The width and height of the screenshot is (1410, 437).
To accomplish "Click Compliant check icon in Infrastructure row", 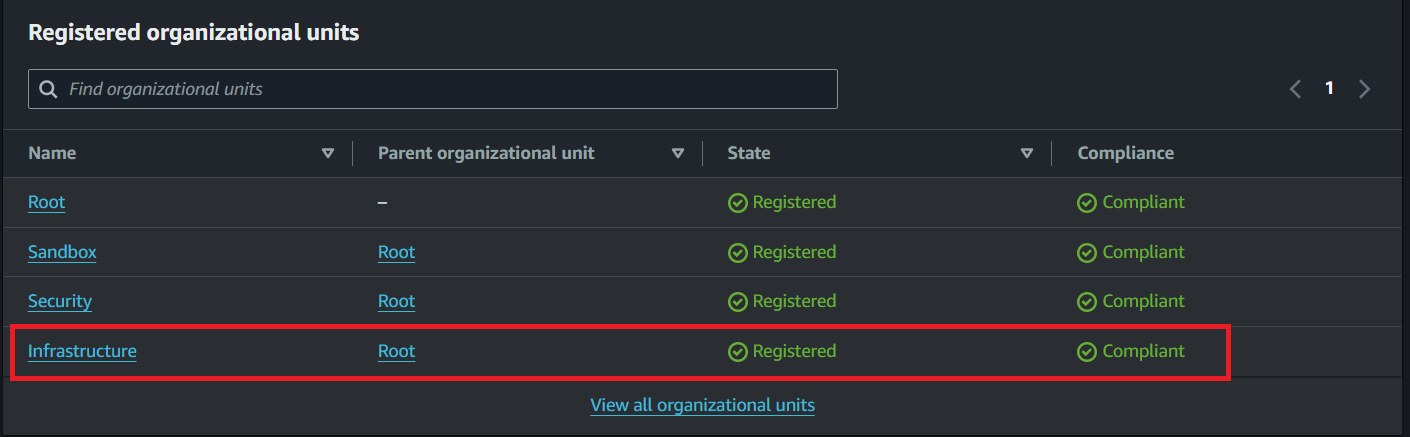I will point(1087,352).
